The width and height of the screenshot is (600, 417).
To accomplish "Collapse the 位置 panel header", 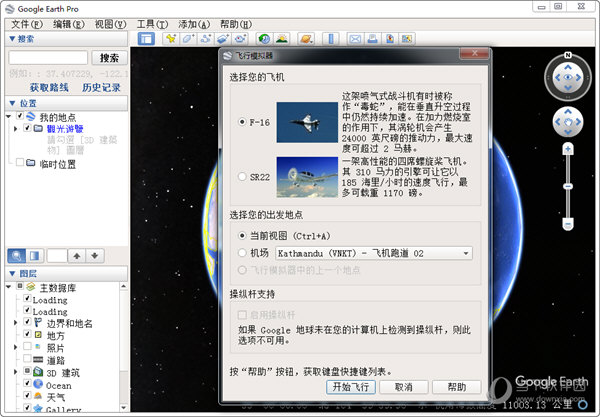I will coord(67,103).
